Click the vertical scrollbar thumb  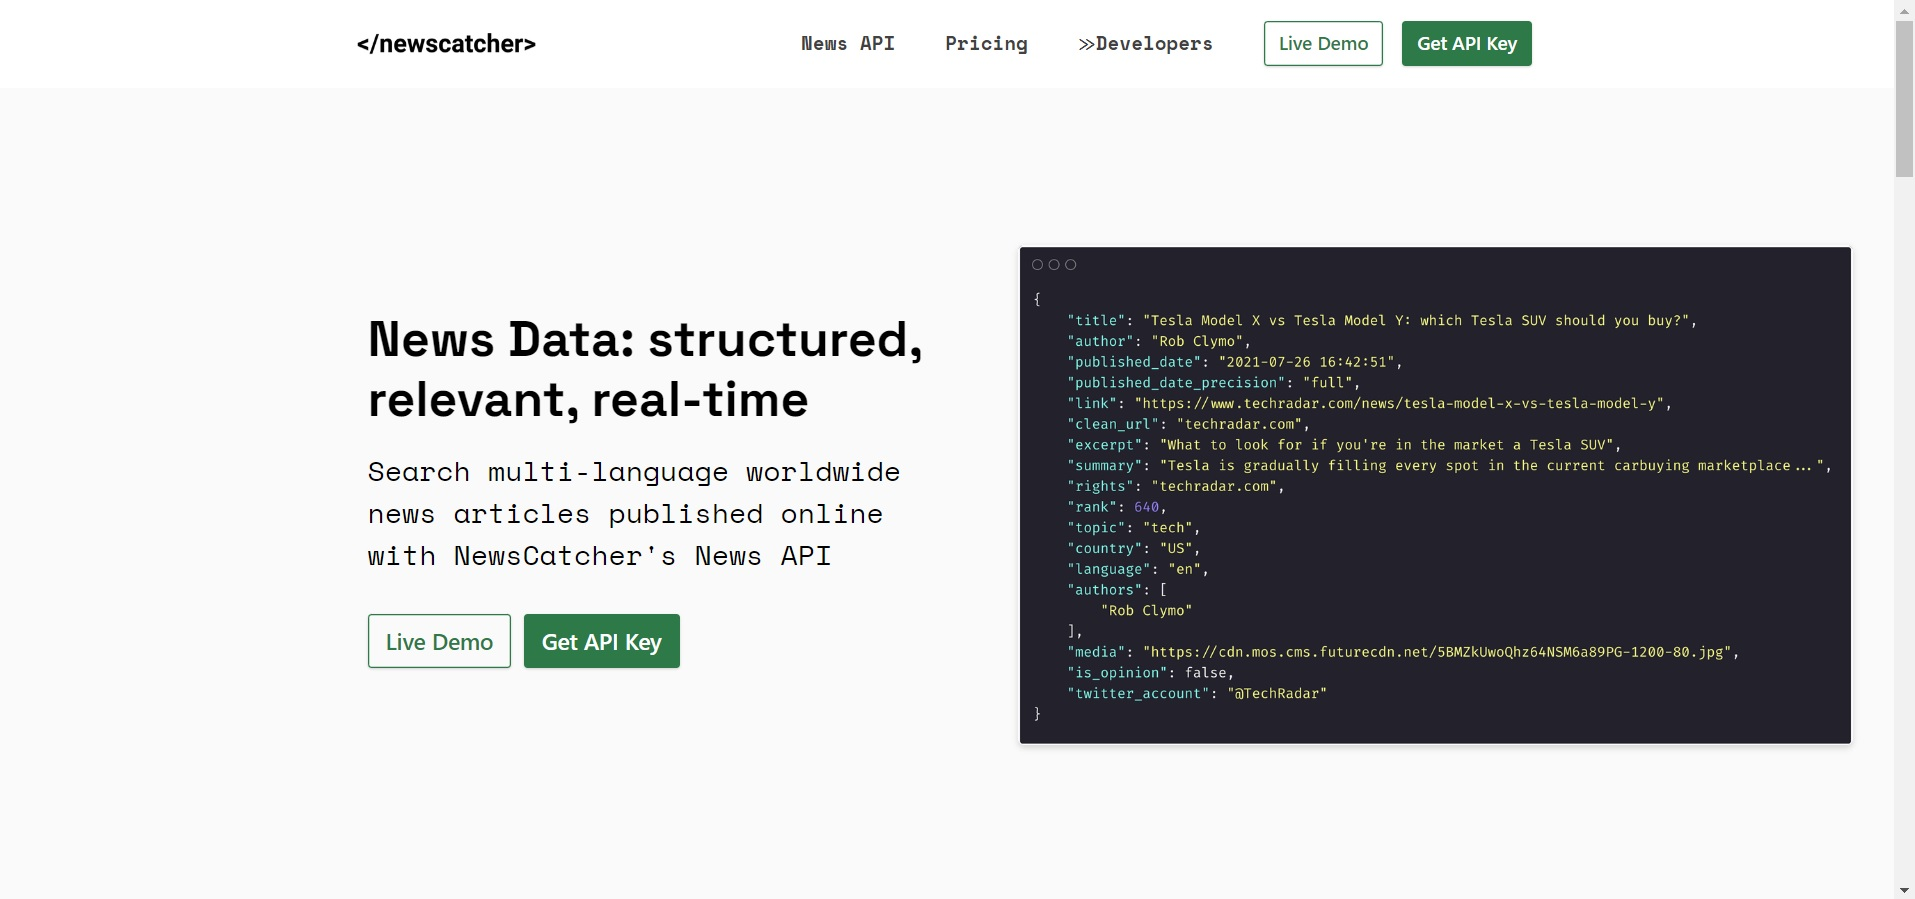[x=1904, y=98]
